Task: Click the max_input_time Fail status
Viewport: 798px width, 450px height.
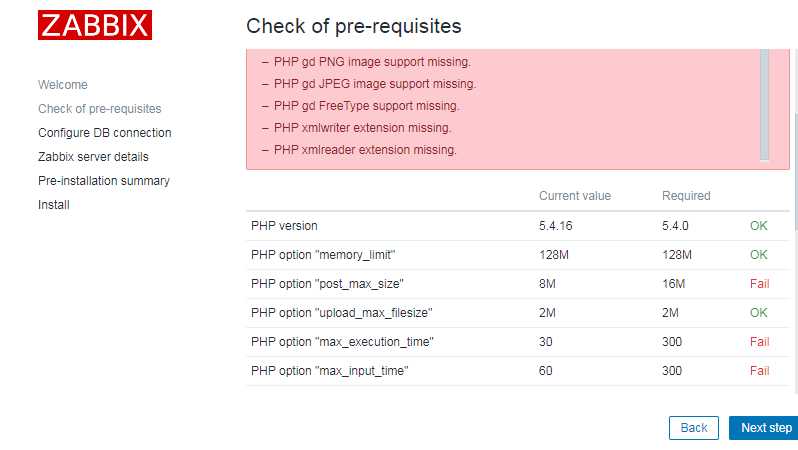Action: 759,371
